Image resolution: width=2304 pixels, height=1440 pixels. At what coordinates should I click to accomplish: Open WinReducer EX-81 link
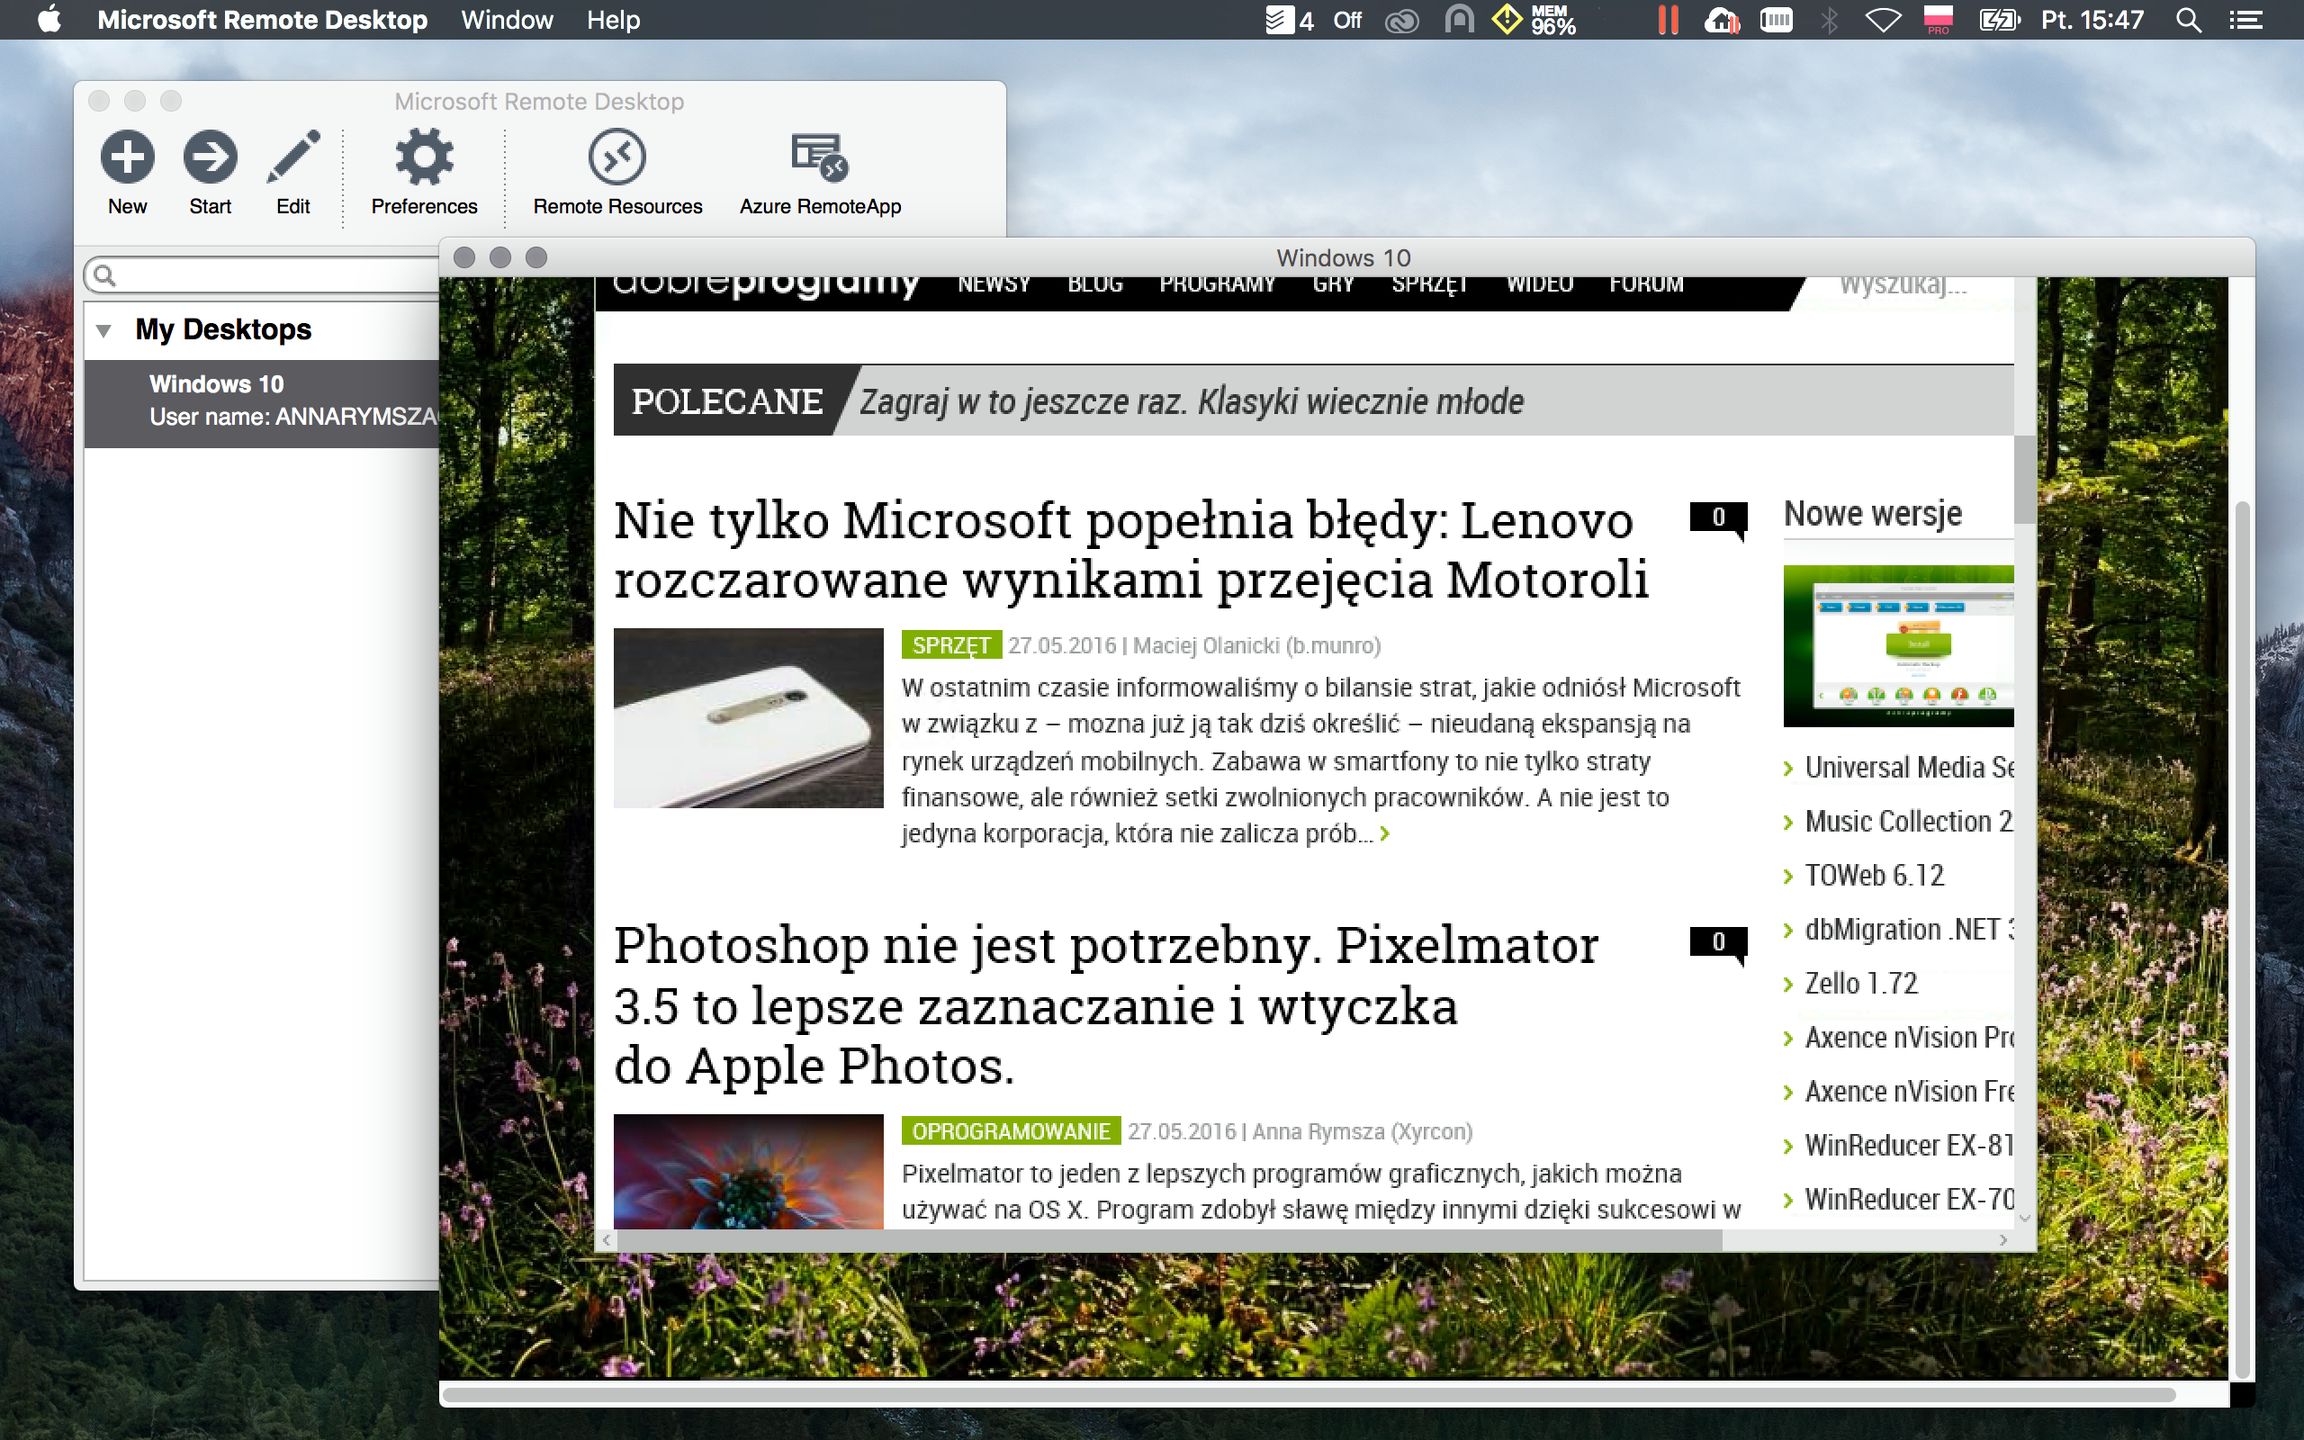point(1908,1145)
